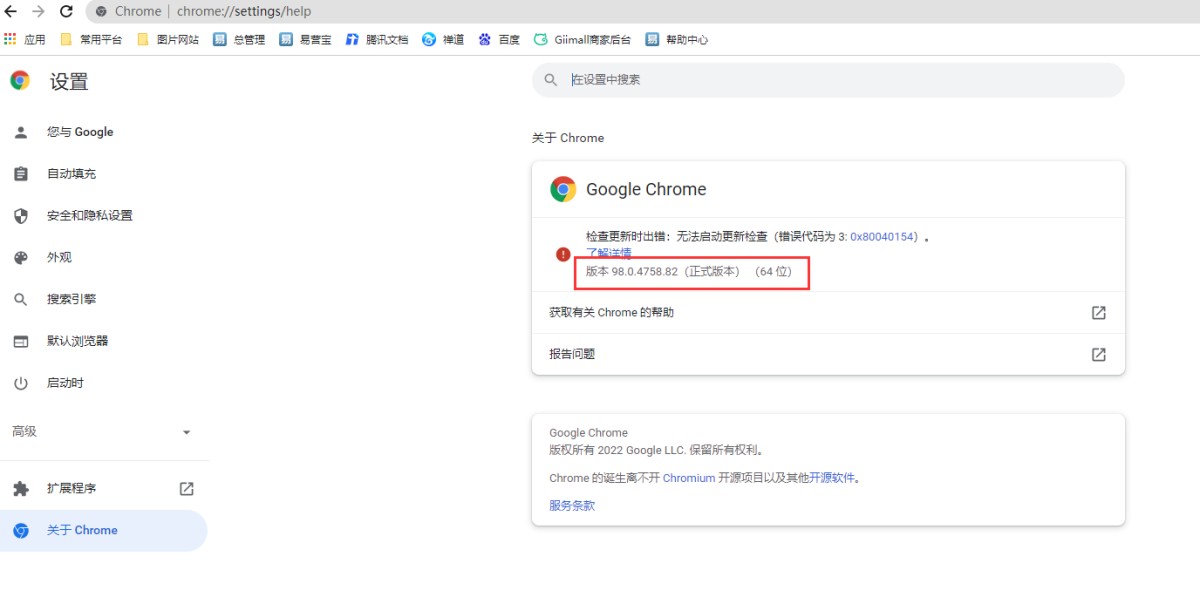
Task: Click Chrome icon beside 关于 Chrome
Action: [21, 531]
